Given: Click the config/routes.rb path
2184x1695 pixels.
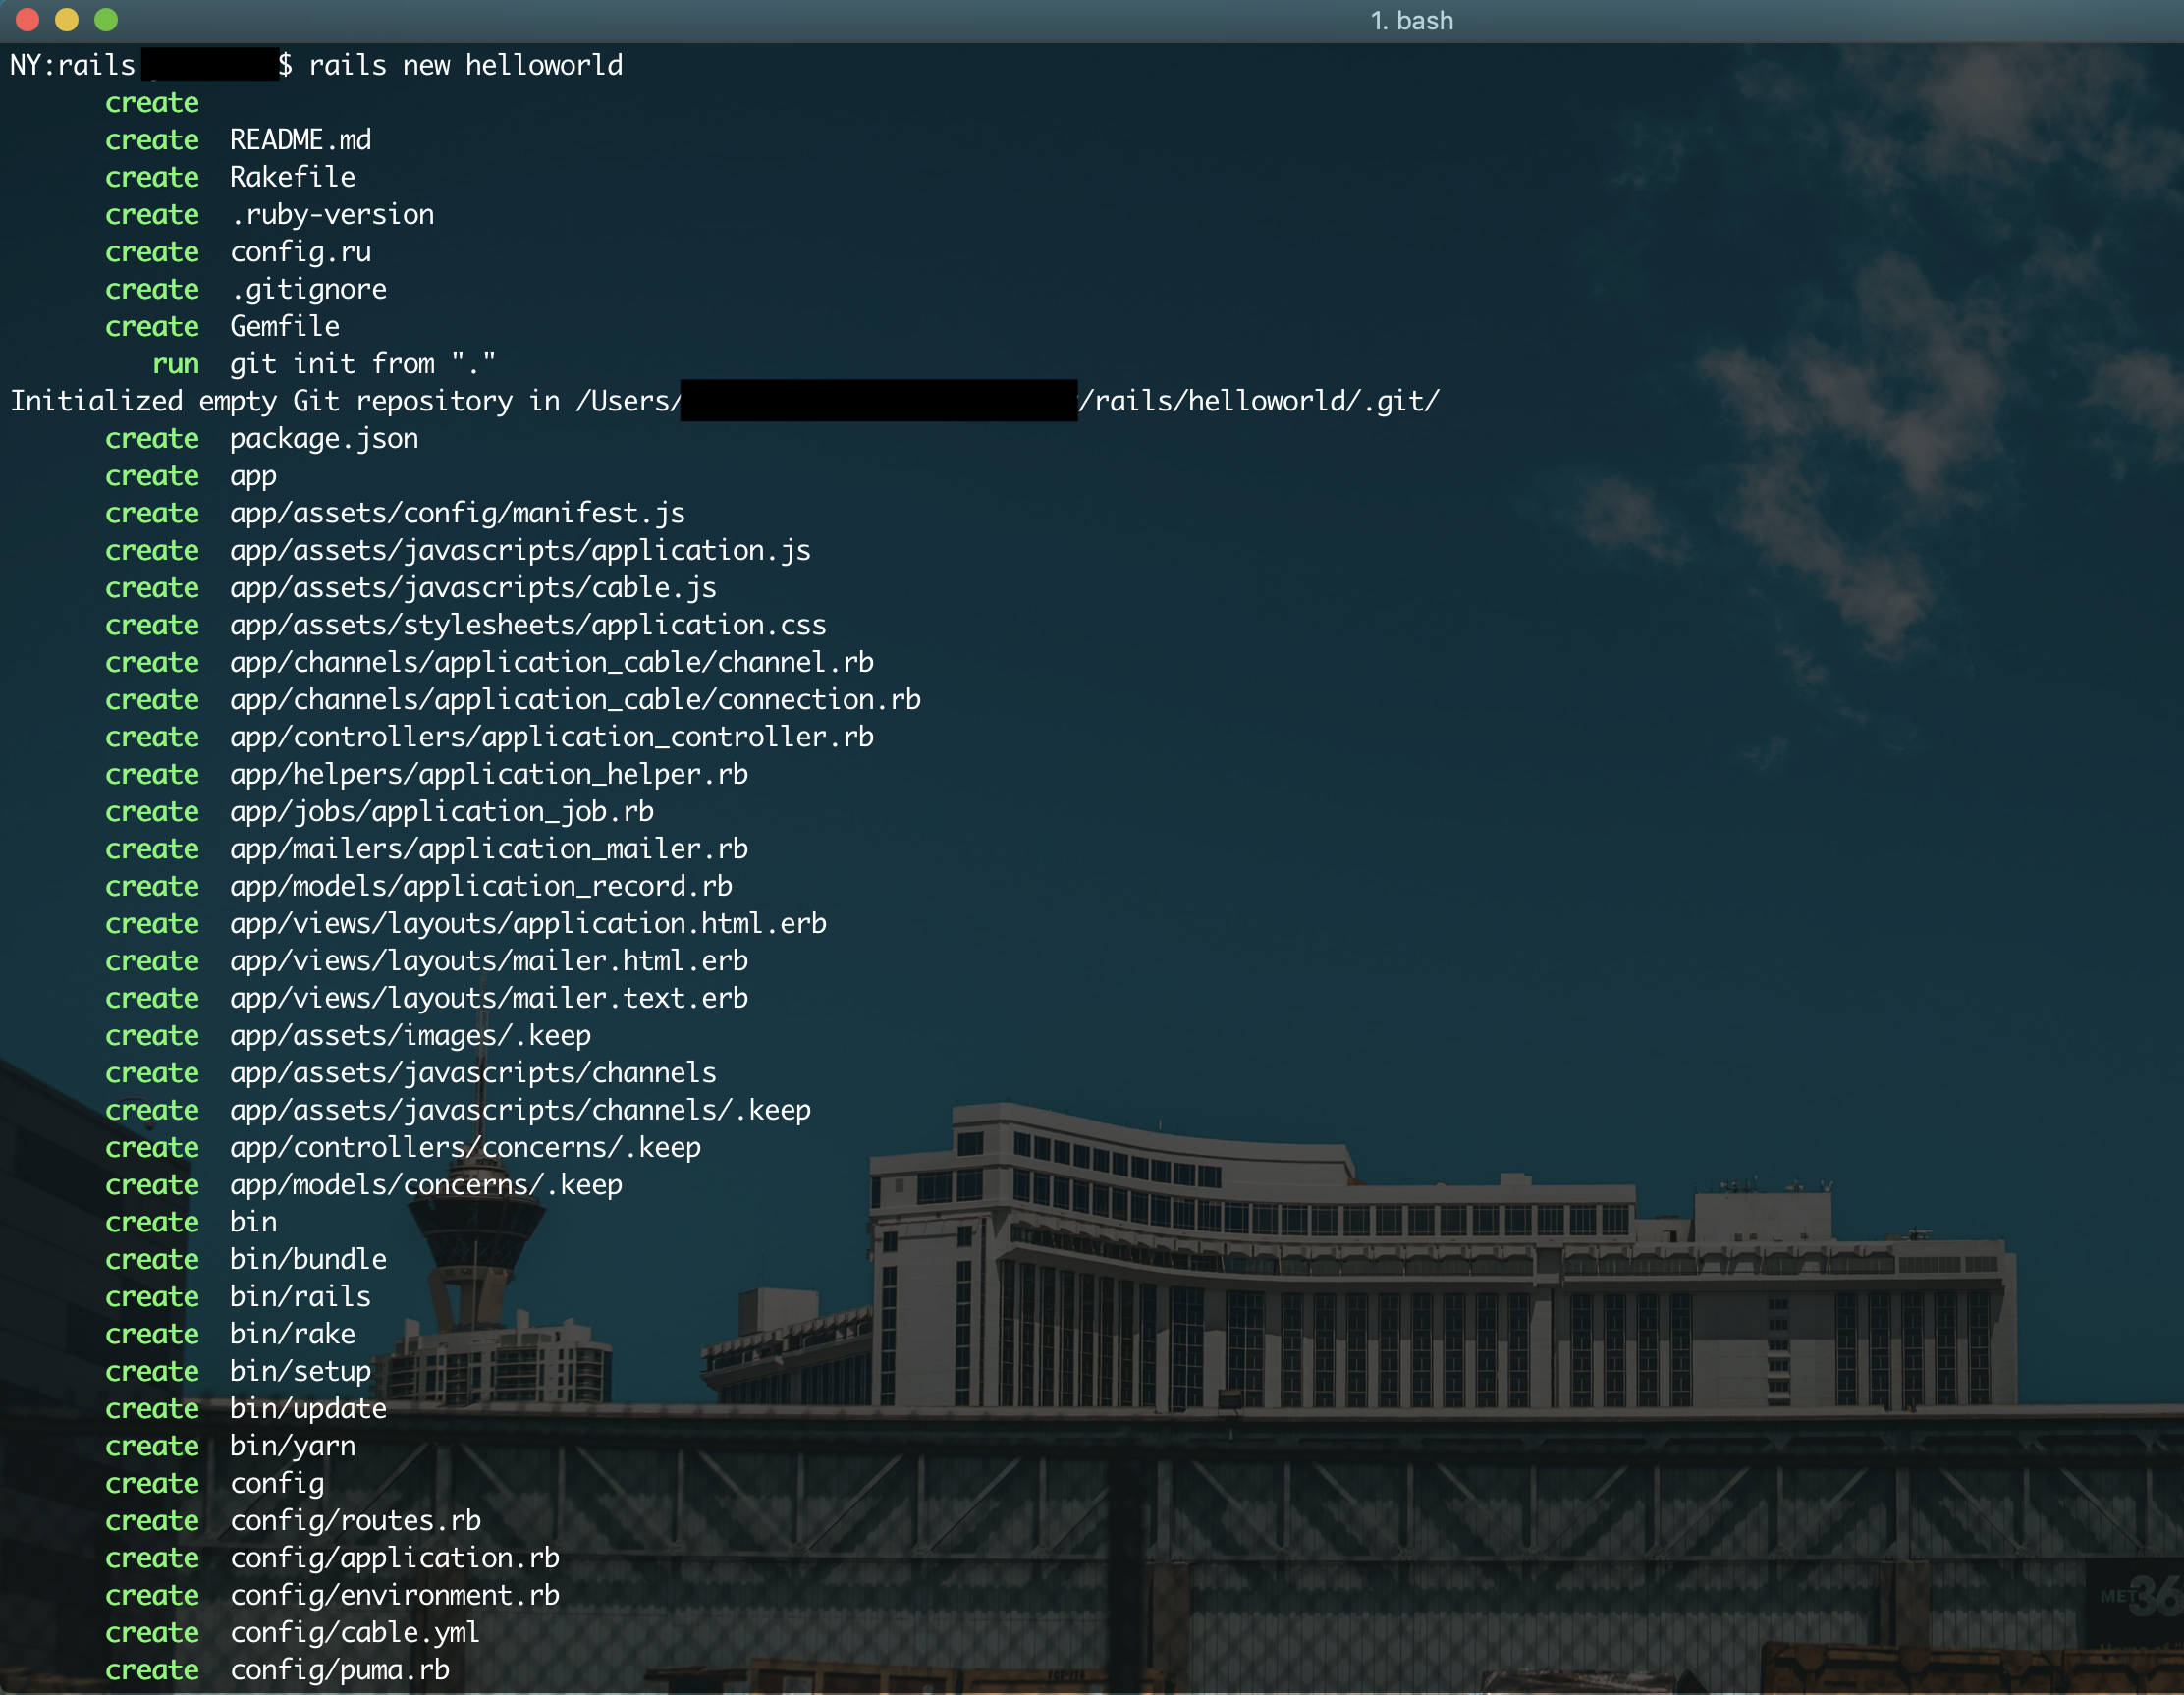Looking at the screenshot, I should click(x=355, y=1521).
